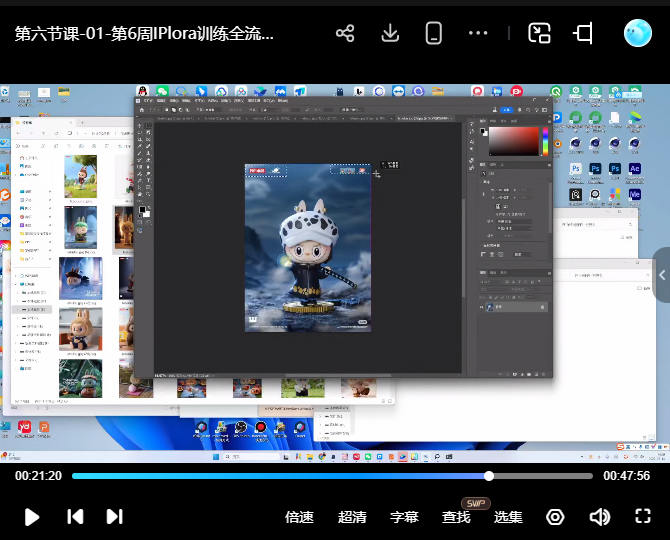Screen dimensions: 670x540
Task: Click the circular target icon beside volume
Action: 555,517
